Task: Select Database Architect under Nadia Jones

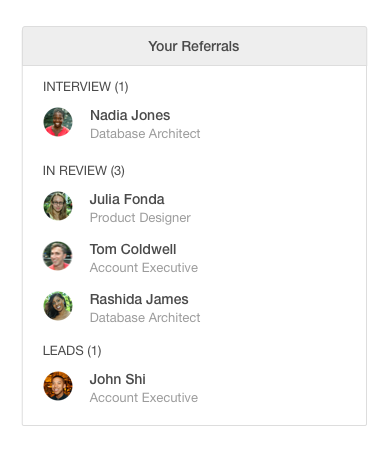Action: [145, 134]
